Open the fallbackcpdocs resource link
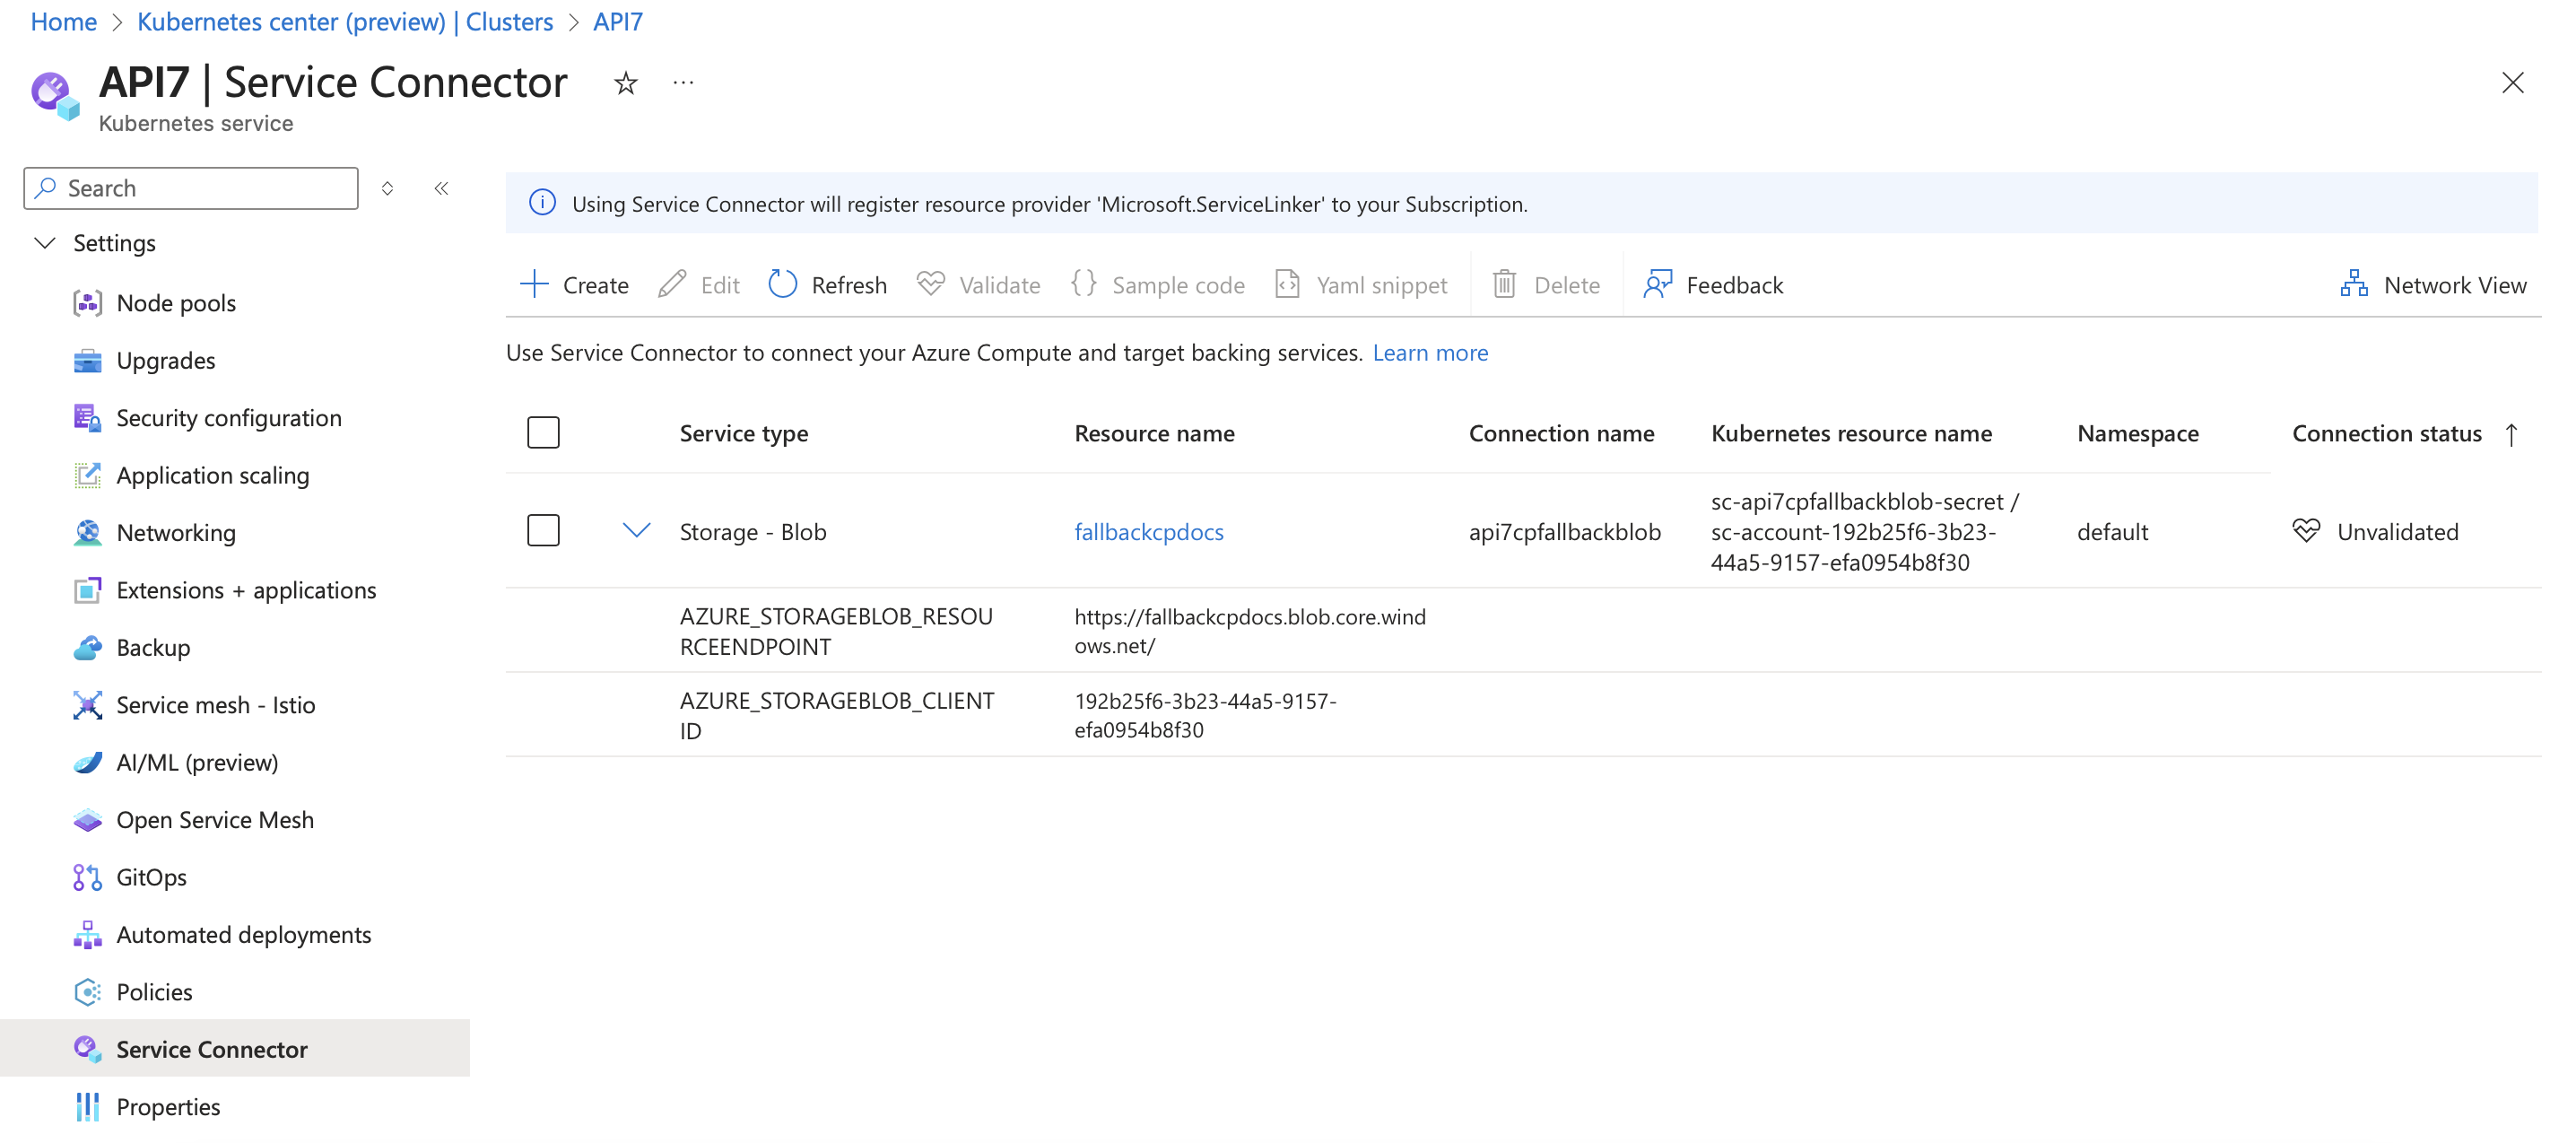2576x1143 pixels. click(1148, 531)
